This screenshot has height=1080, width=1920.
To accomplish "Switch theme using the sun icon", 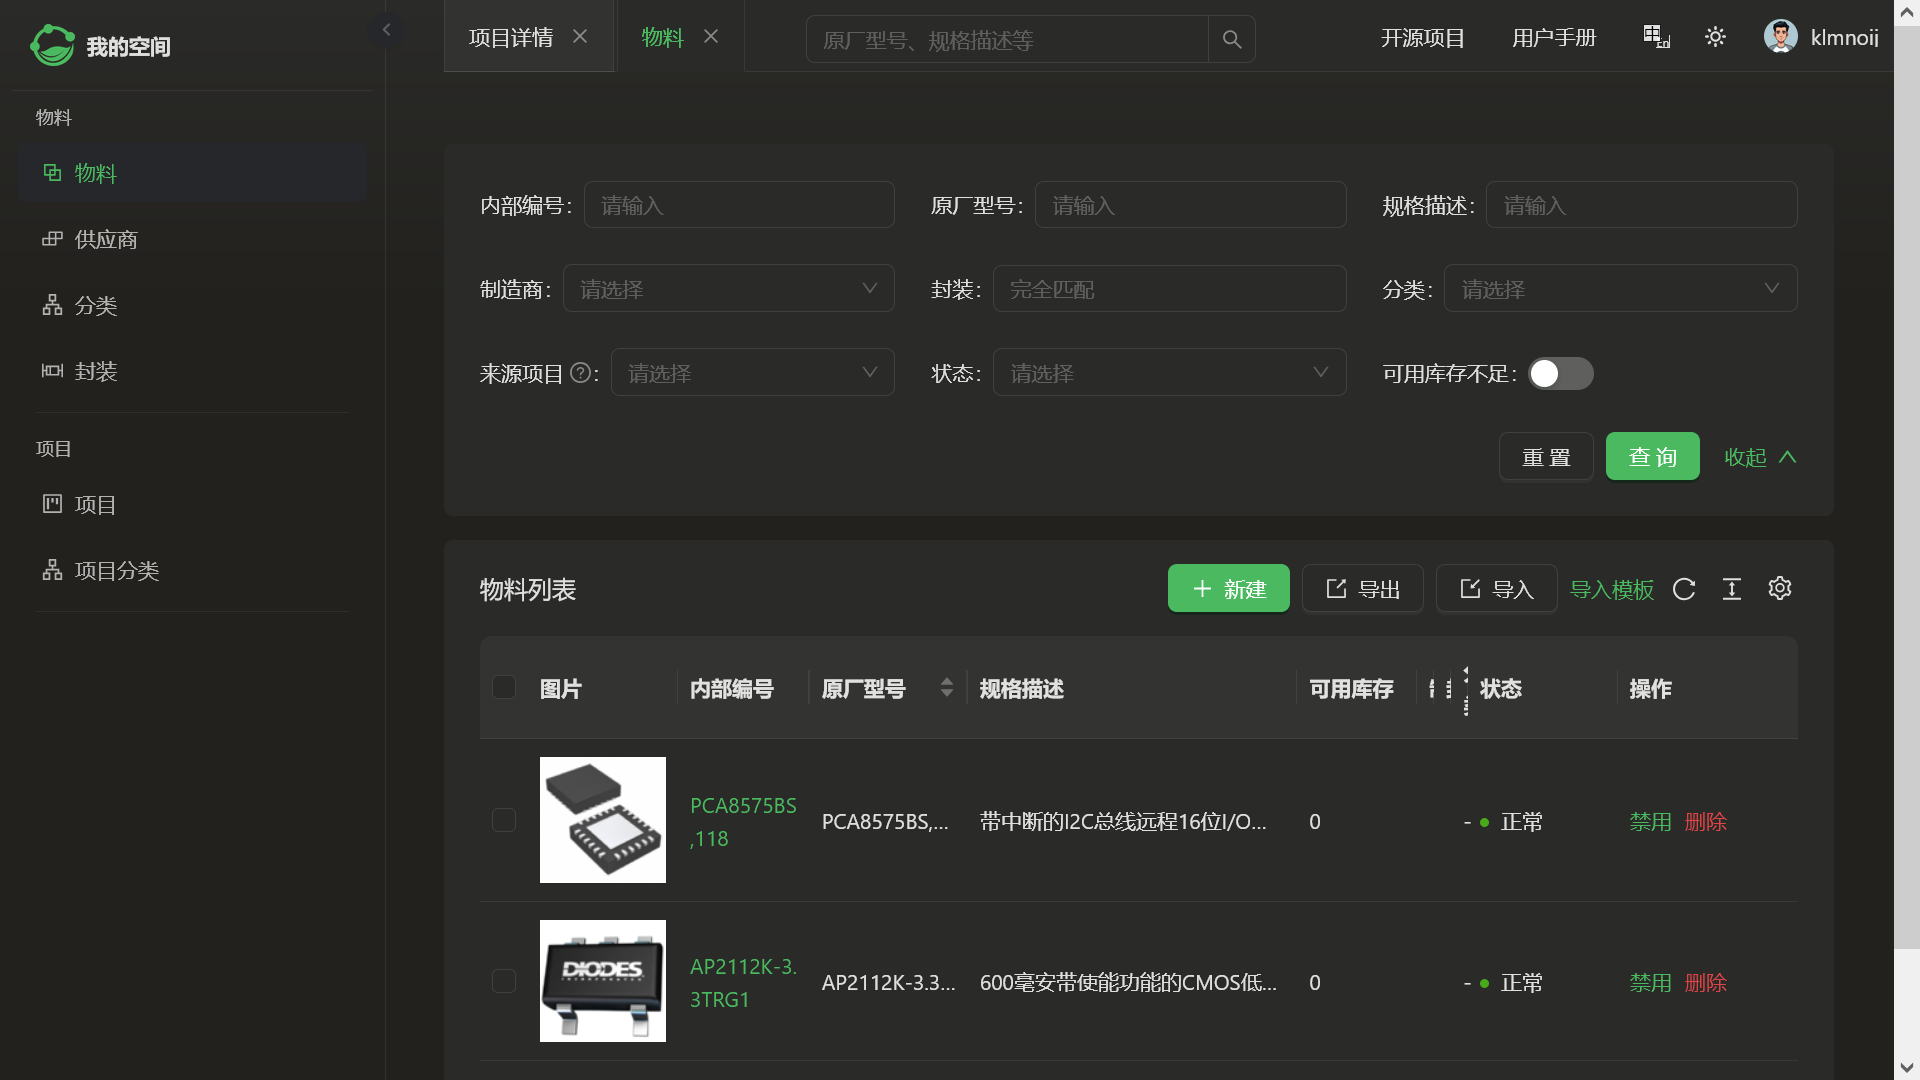I will [x=1715, y=37].
